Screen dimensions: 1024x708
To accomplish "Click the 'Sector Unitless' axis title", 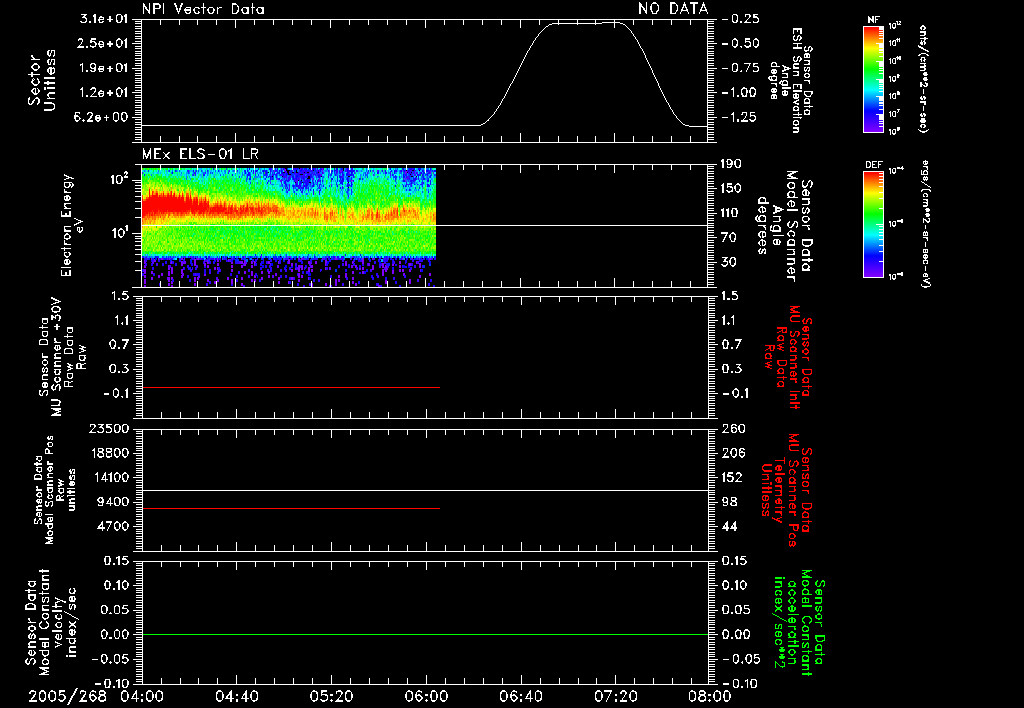I will (41, 80).
